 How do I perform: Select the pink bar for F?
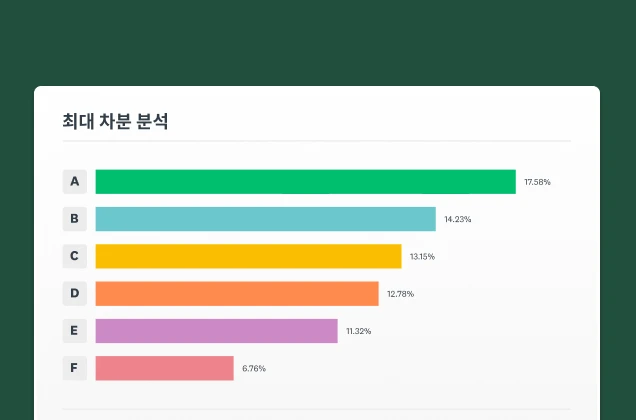click(x=164, y=368)
